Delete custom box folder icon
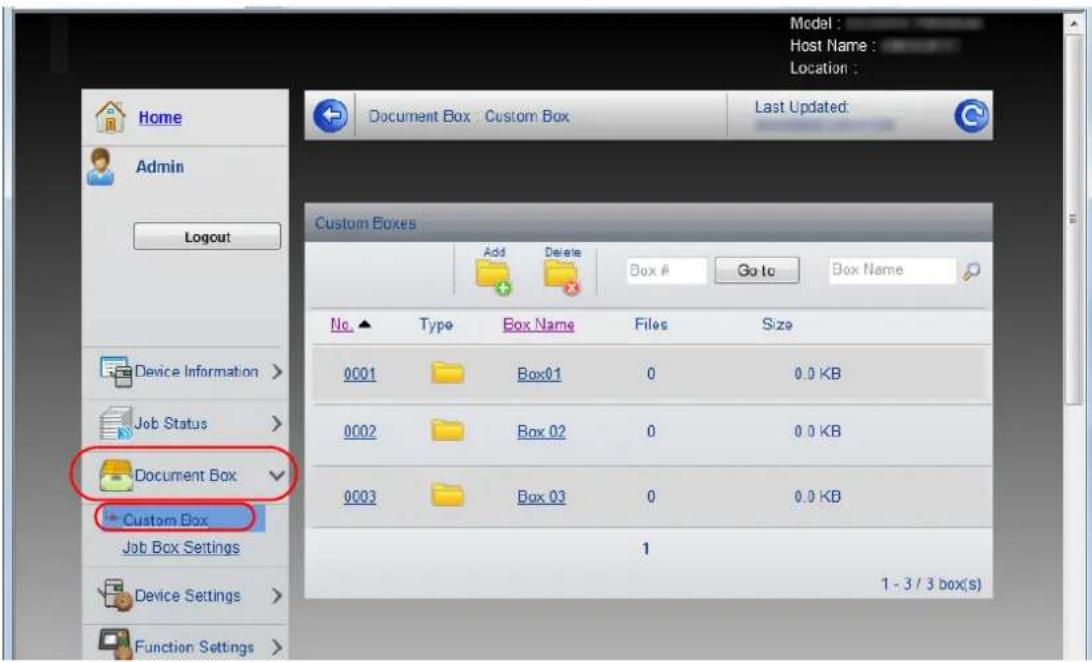The width and height of the screenshot is (1092, 662). click(x=562, y=276)
